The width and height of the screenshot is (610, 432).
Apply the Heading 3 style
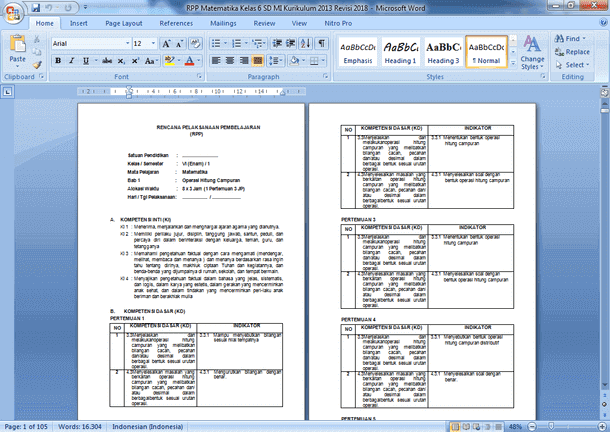443,52
